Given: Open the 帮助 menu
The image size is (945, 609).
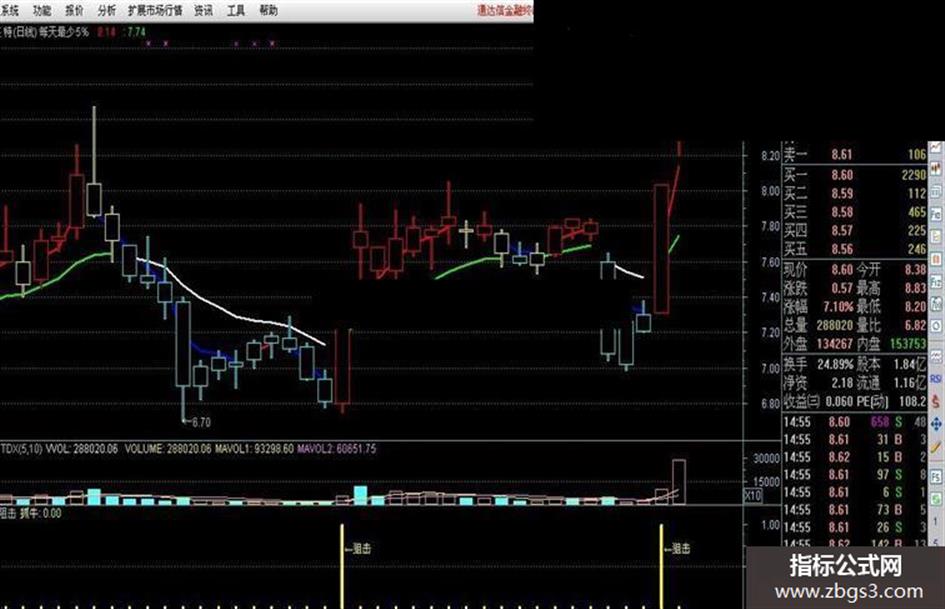Looking at the screenshot, I should click(268, 10).
